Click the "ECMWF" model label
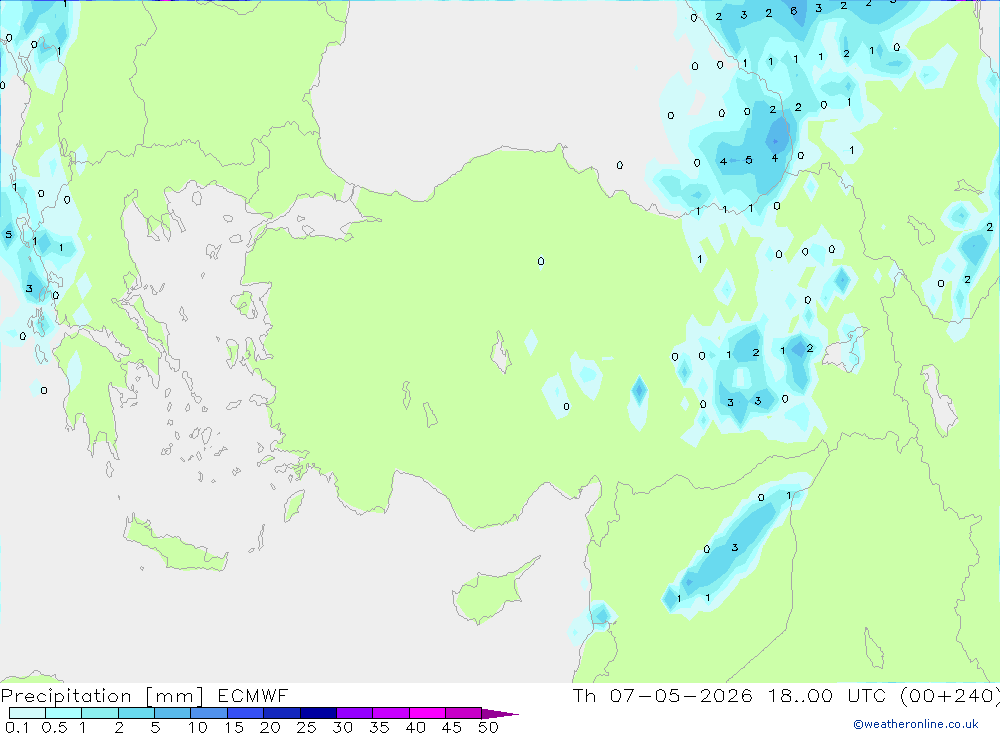Screen dimensions: 1000x733 coord(253,695)
